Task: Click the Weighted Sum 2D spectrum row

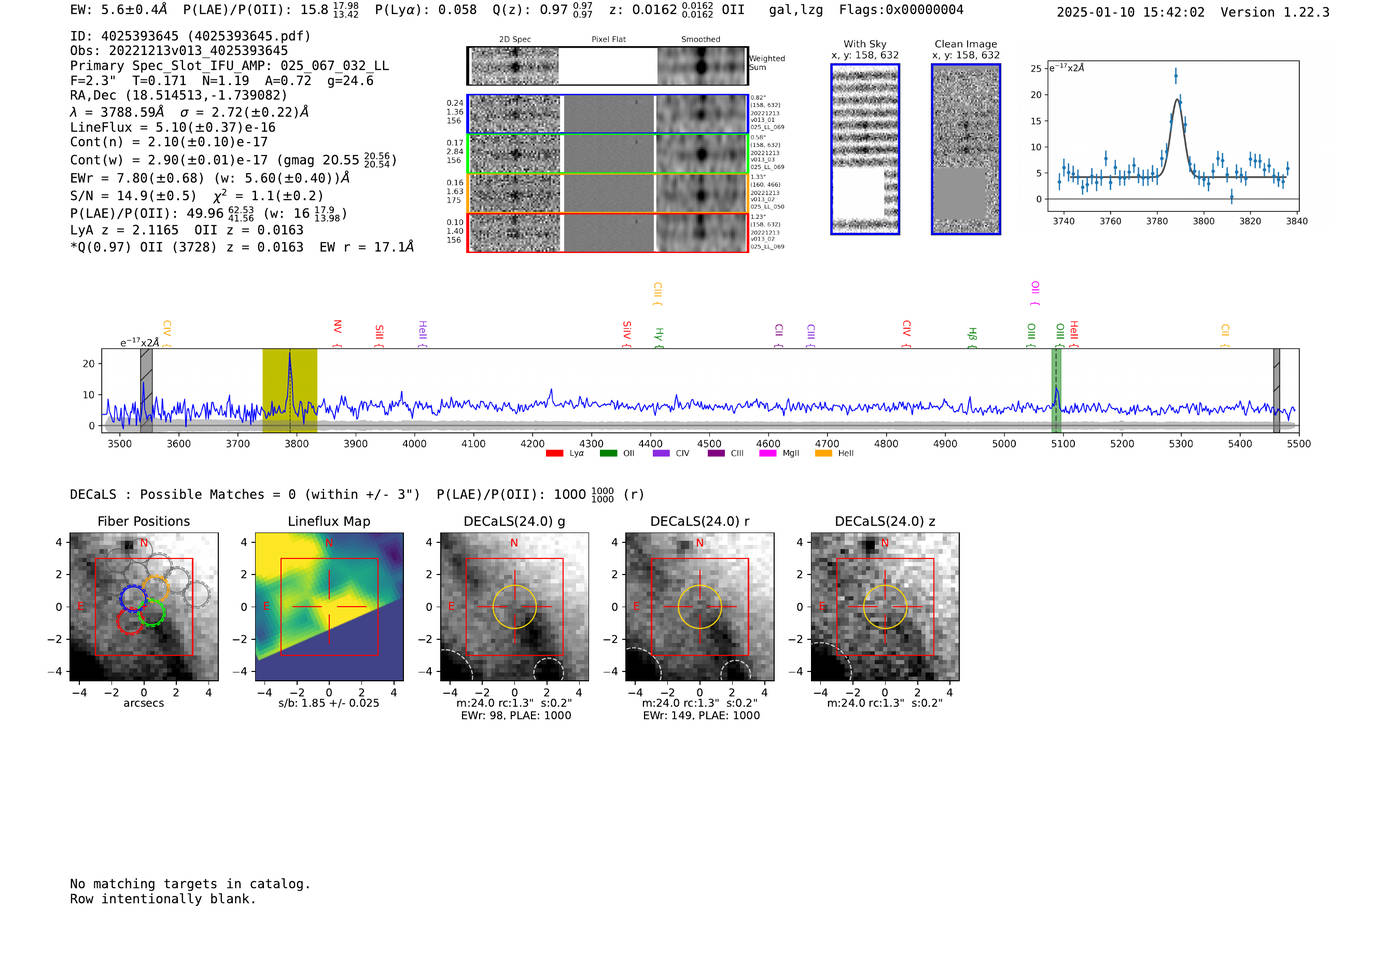Action: click(607, 66)
